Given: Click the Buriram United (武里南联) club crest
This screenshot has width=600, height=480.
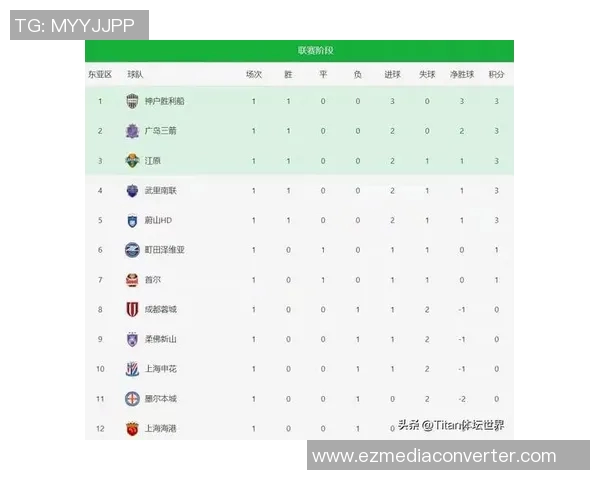Looking at the screenshot, I should tap(132, 190).
